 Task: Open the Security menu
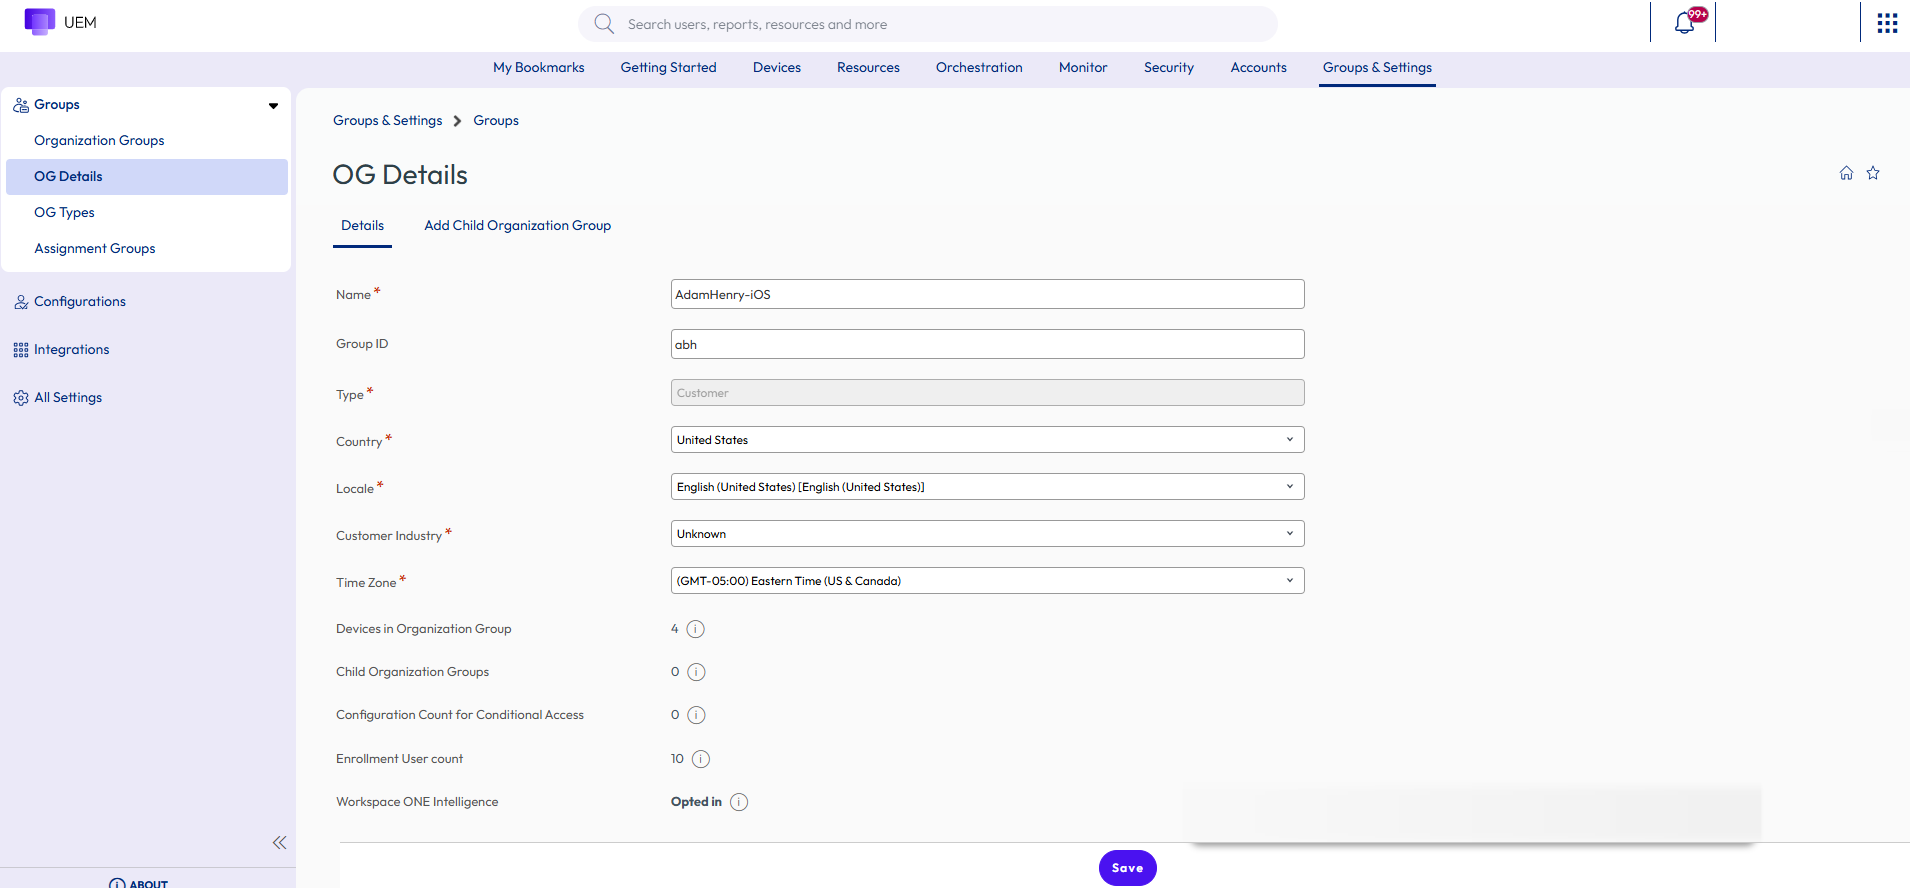point(1169,68)
